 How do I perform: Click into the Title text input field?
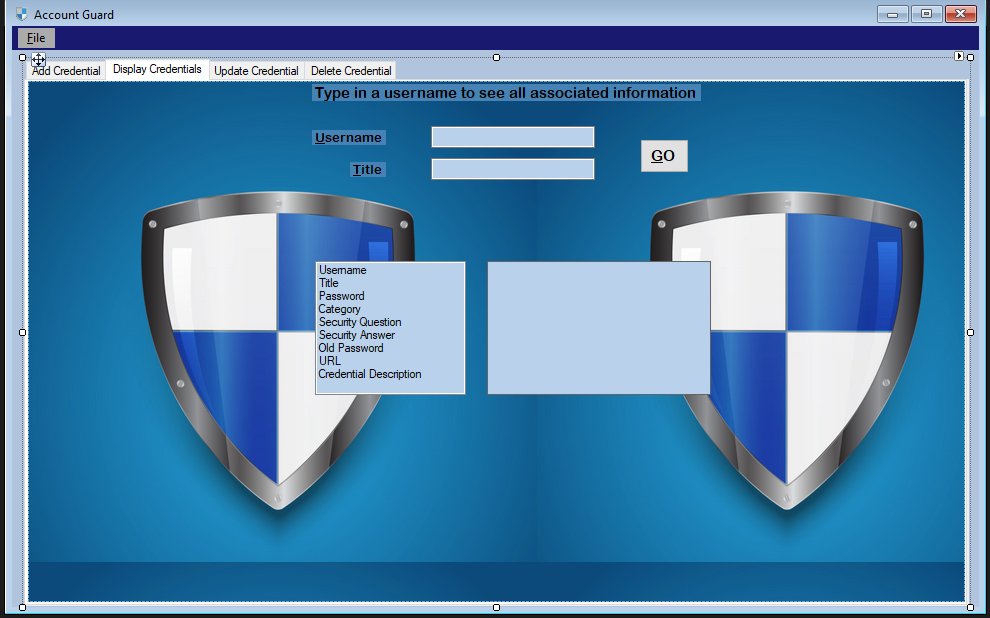click(x=512, y=169)
